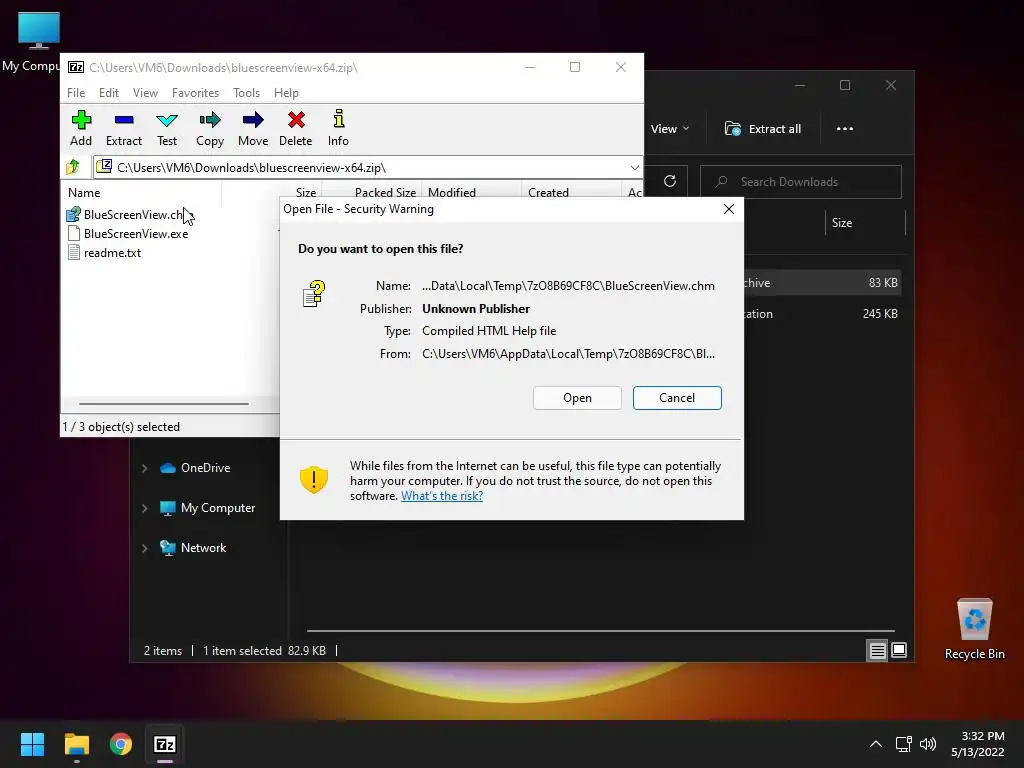Open the View dropdown in File Explorer
The width and height of the screenshot is (1024, 768).
(670, 129)
